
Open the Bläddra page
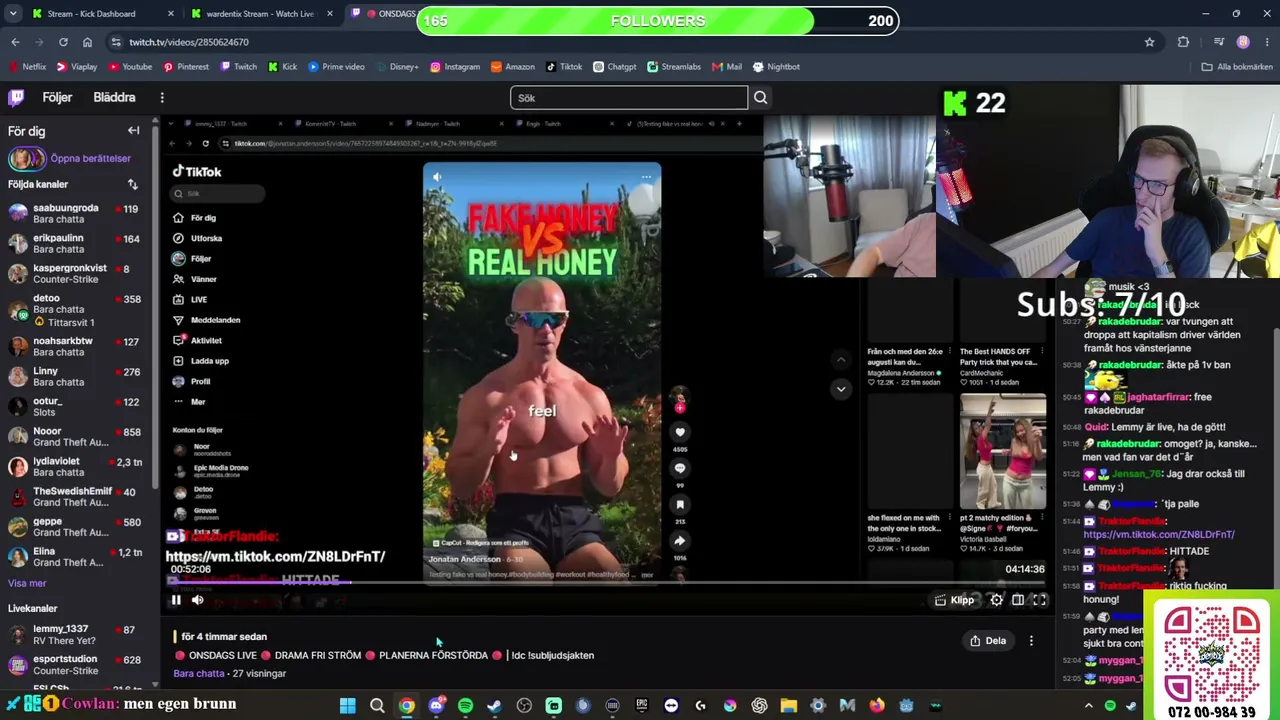coord(114,97)
